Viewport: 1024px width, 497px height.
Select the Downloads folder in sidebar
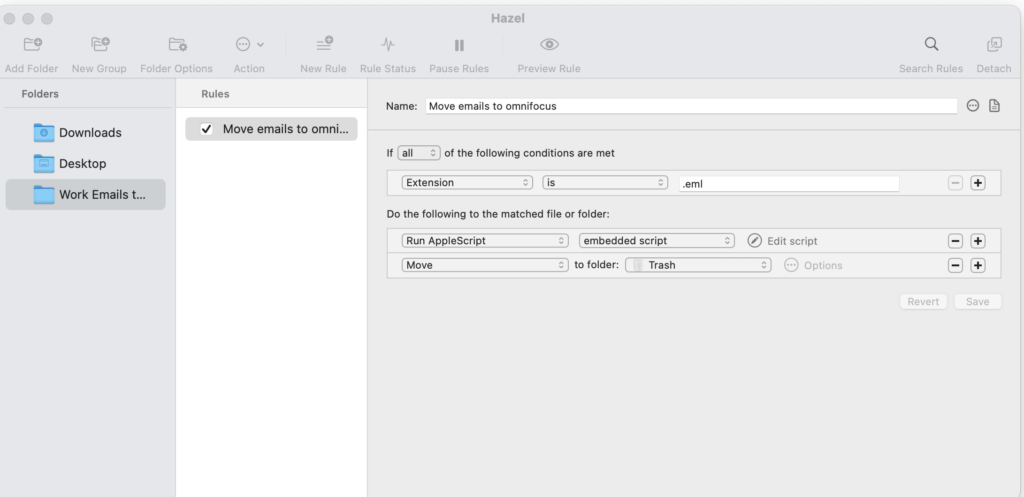click(89, 133)
